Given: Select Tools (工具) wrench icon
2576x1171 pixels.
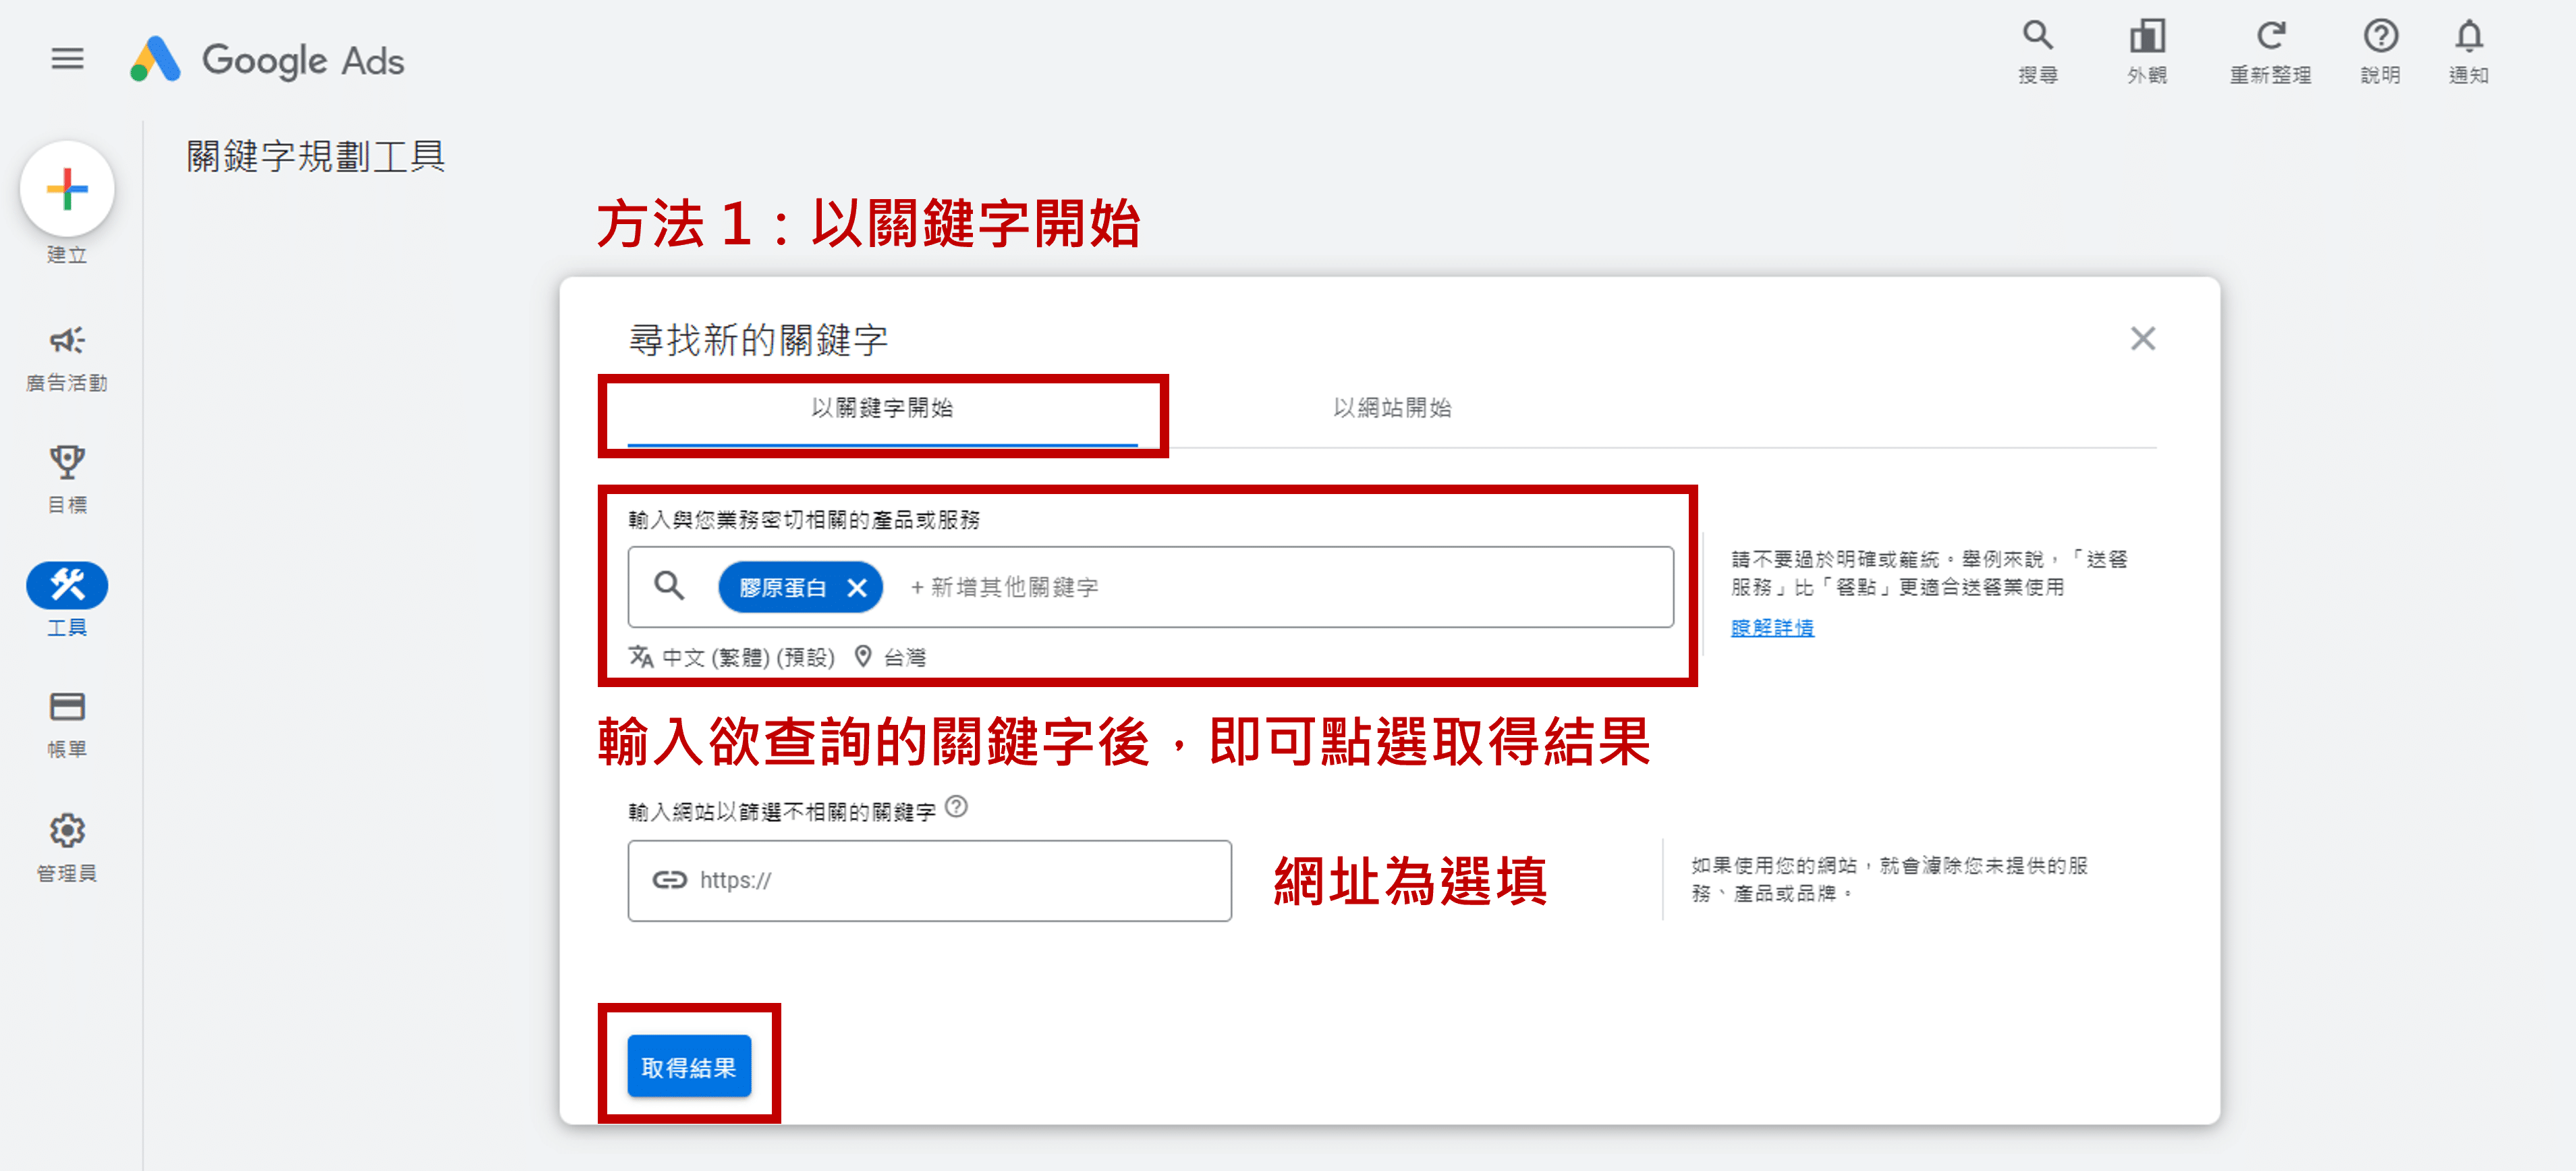Looking at the screenshot, I should (67, 585).
